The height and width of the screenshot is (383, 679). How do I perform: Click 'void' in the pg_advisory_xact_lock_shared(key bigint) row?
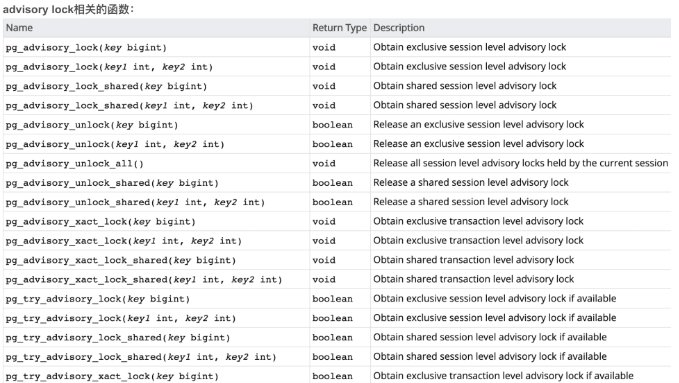pyautogui.click(x=324, y=260)
